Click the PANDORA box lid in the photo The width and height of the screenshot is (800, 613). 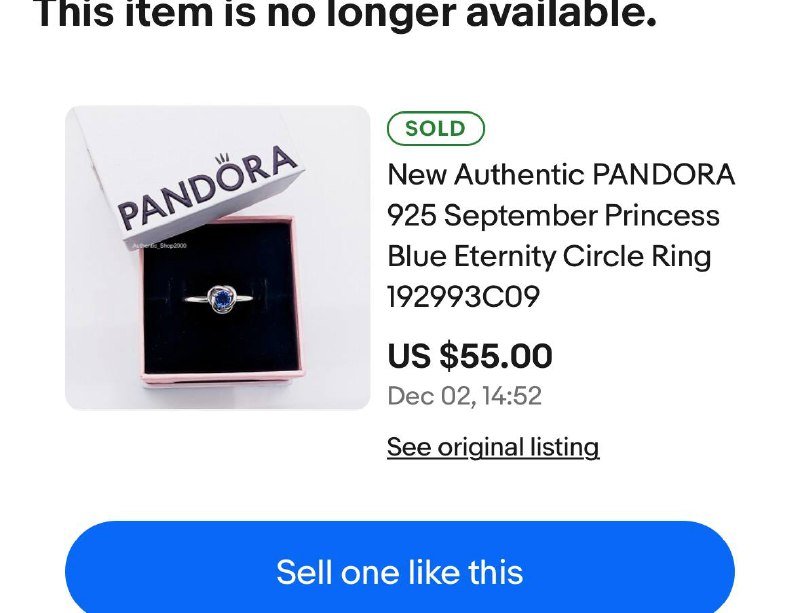tap(200, 180)
